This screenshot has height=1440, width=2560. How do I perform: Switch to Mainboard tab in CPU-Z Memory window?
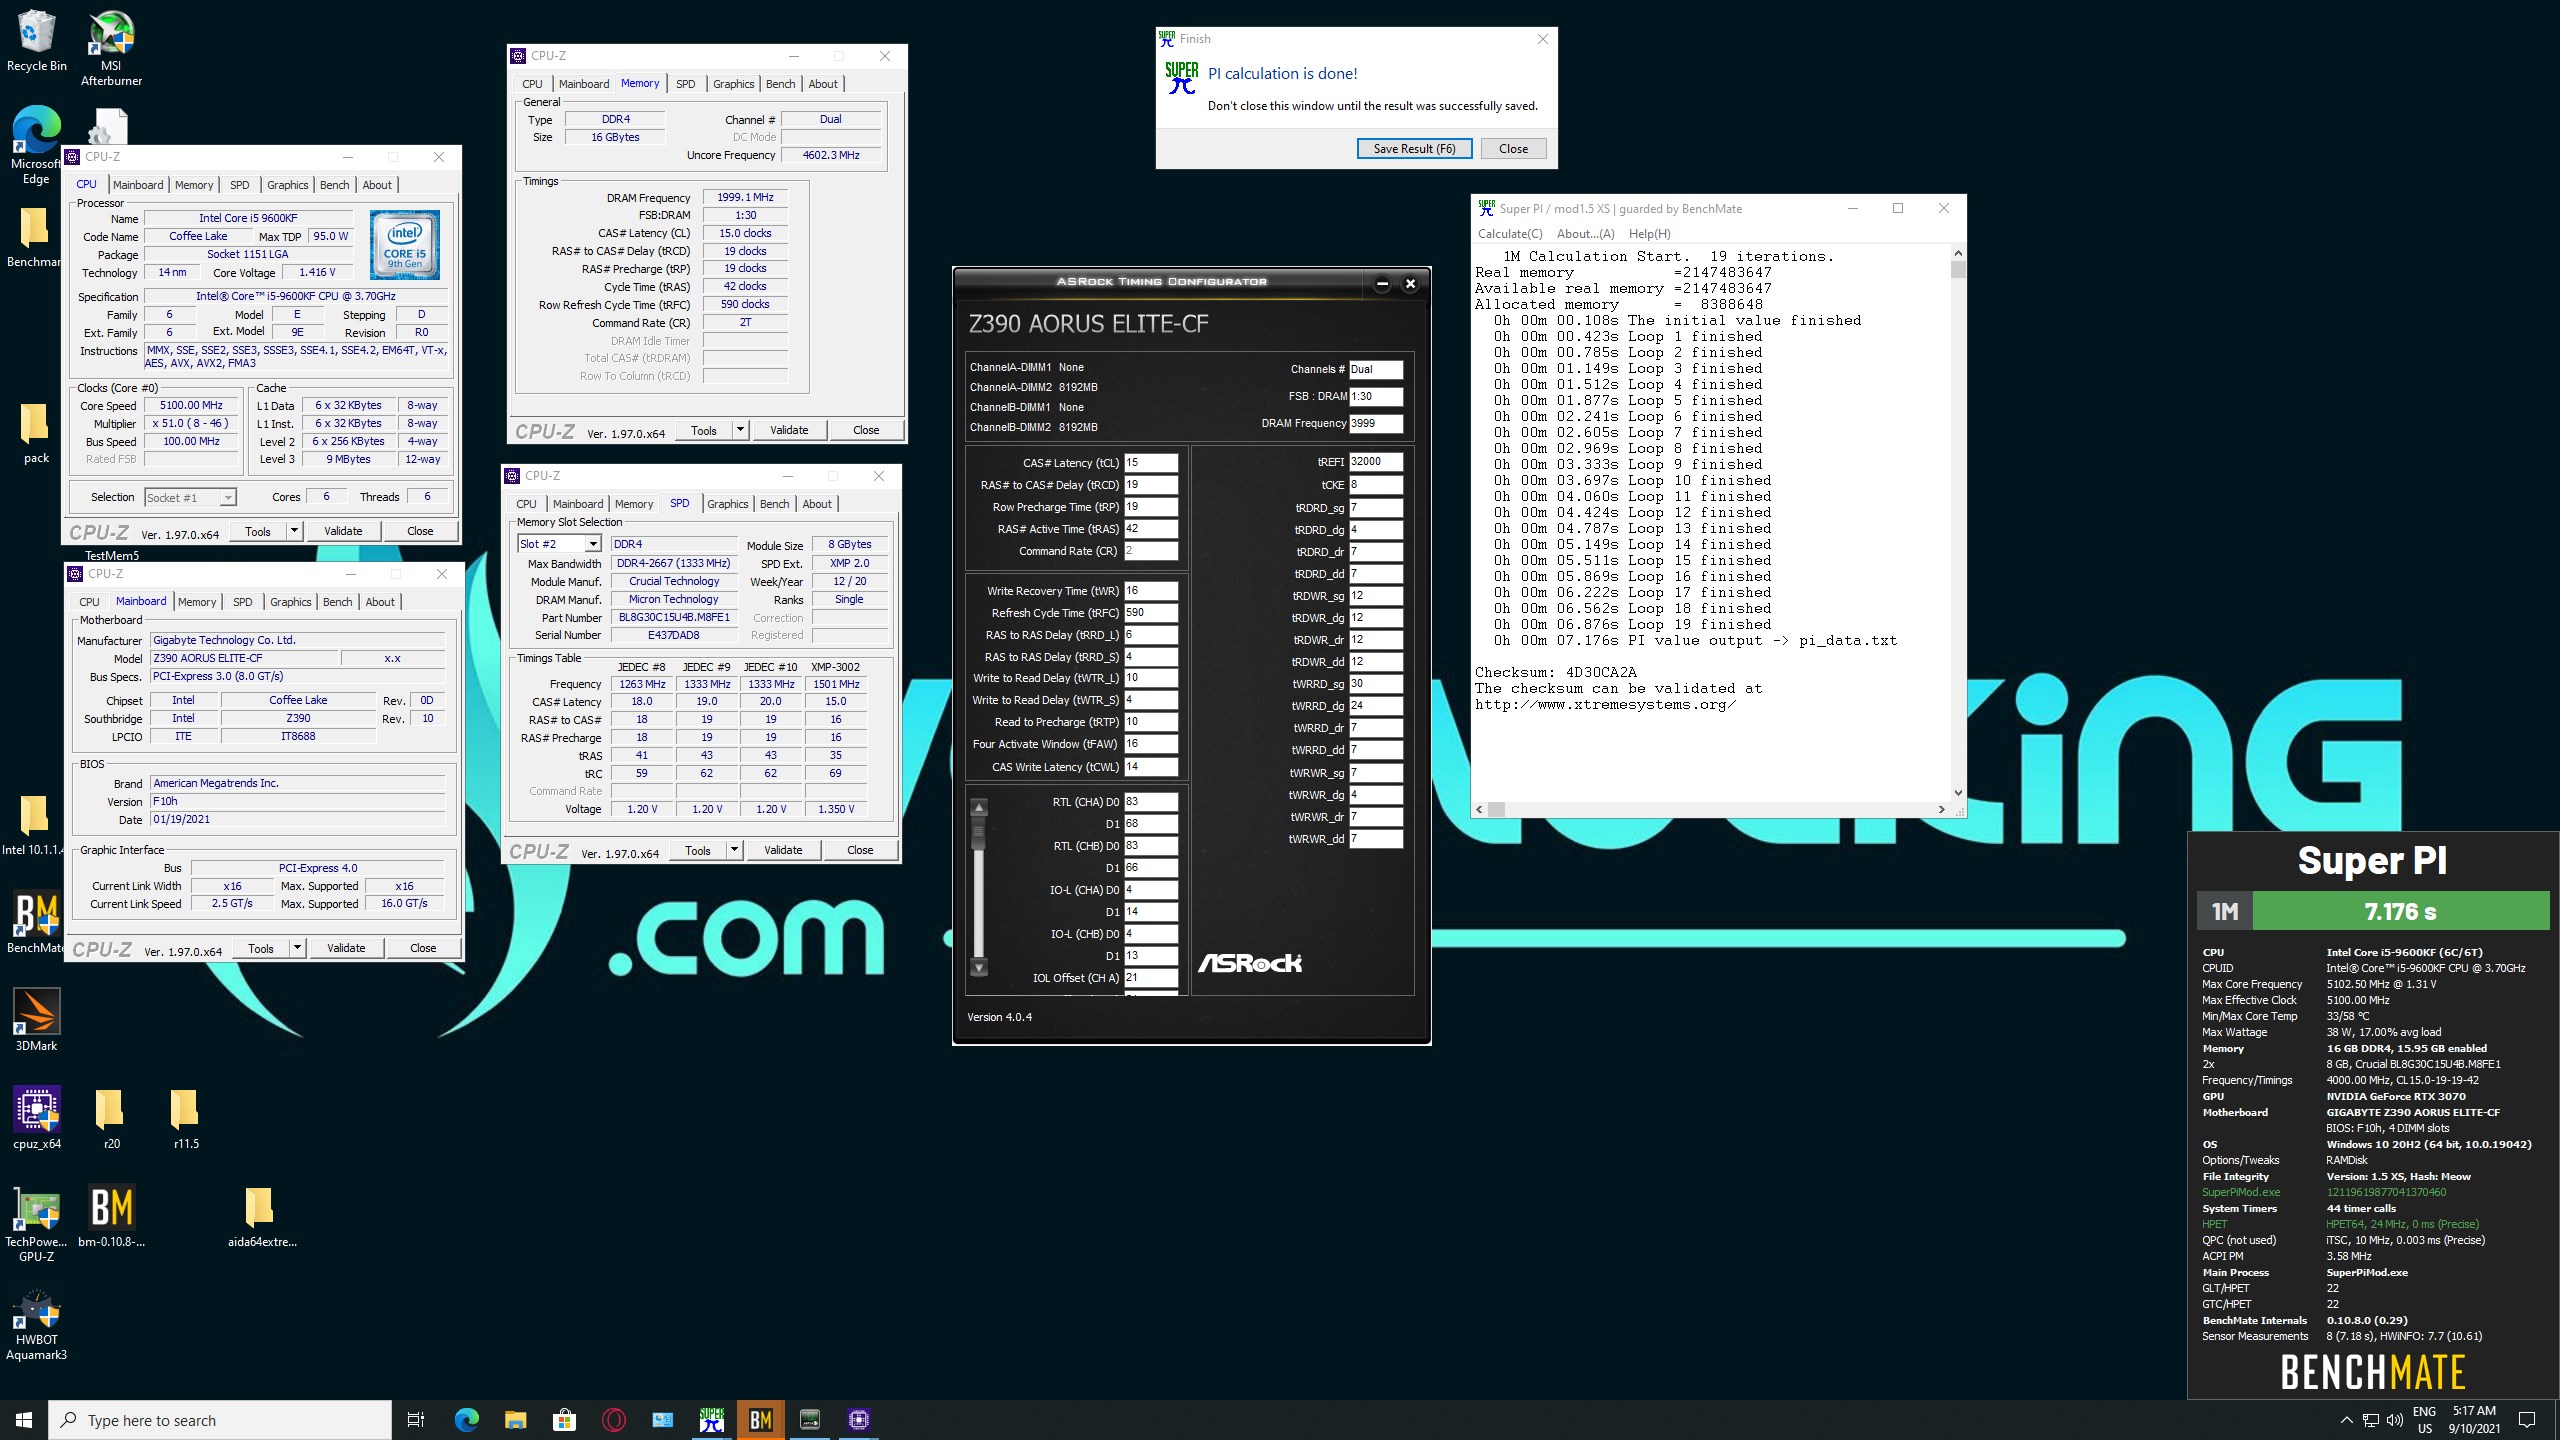coord(584,84)
